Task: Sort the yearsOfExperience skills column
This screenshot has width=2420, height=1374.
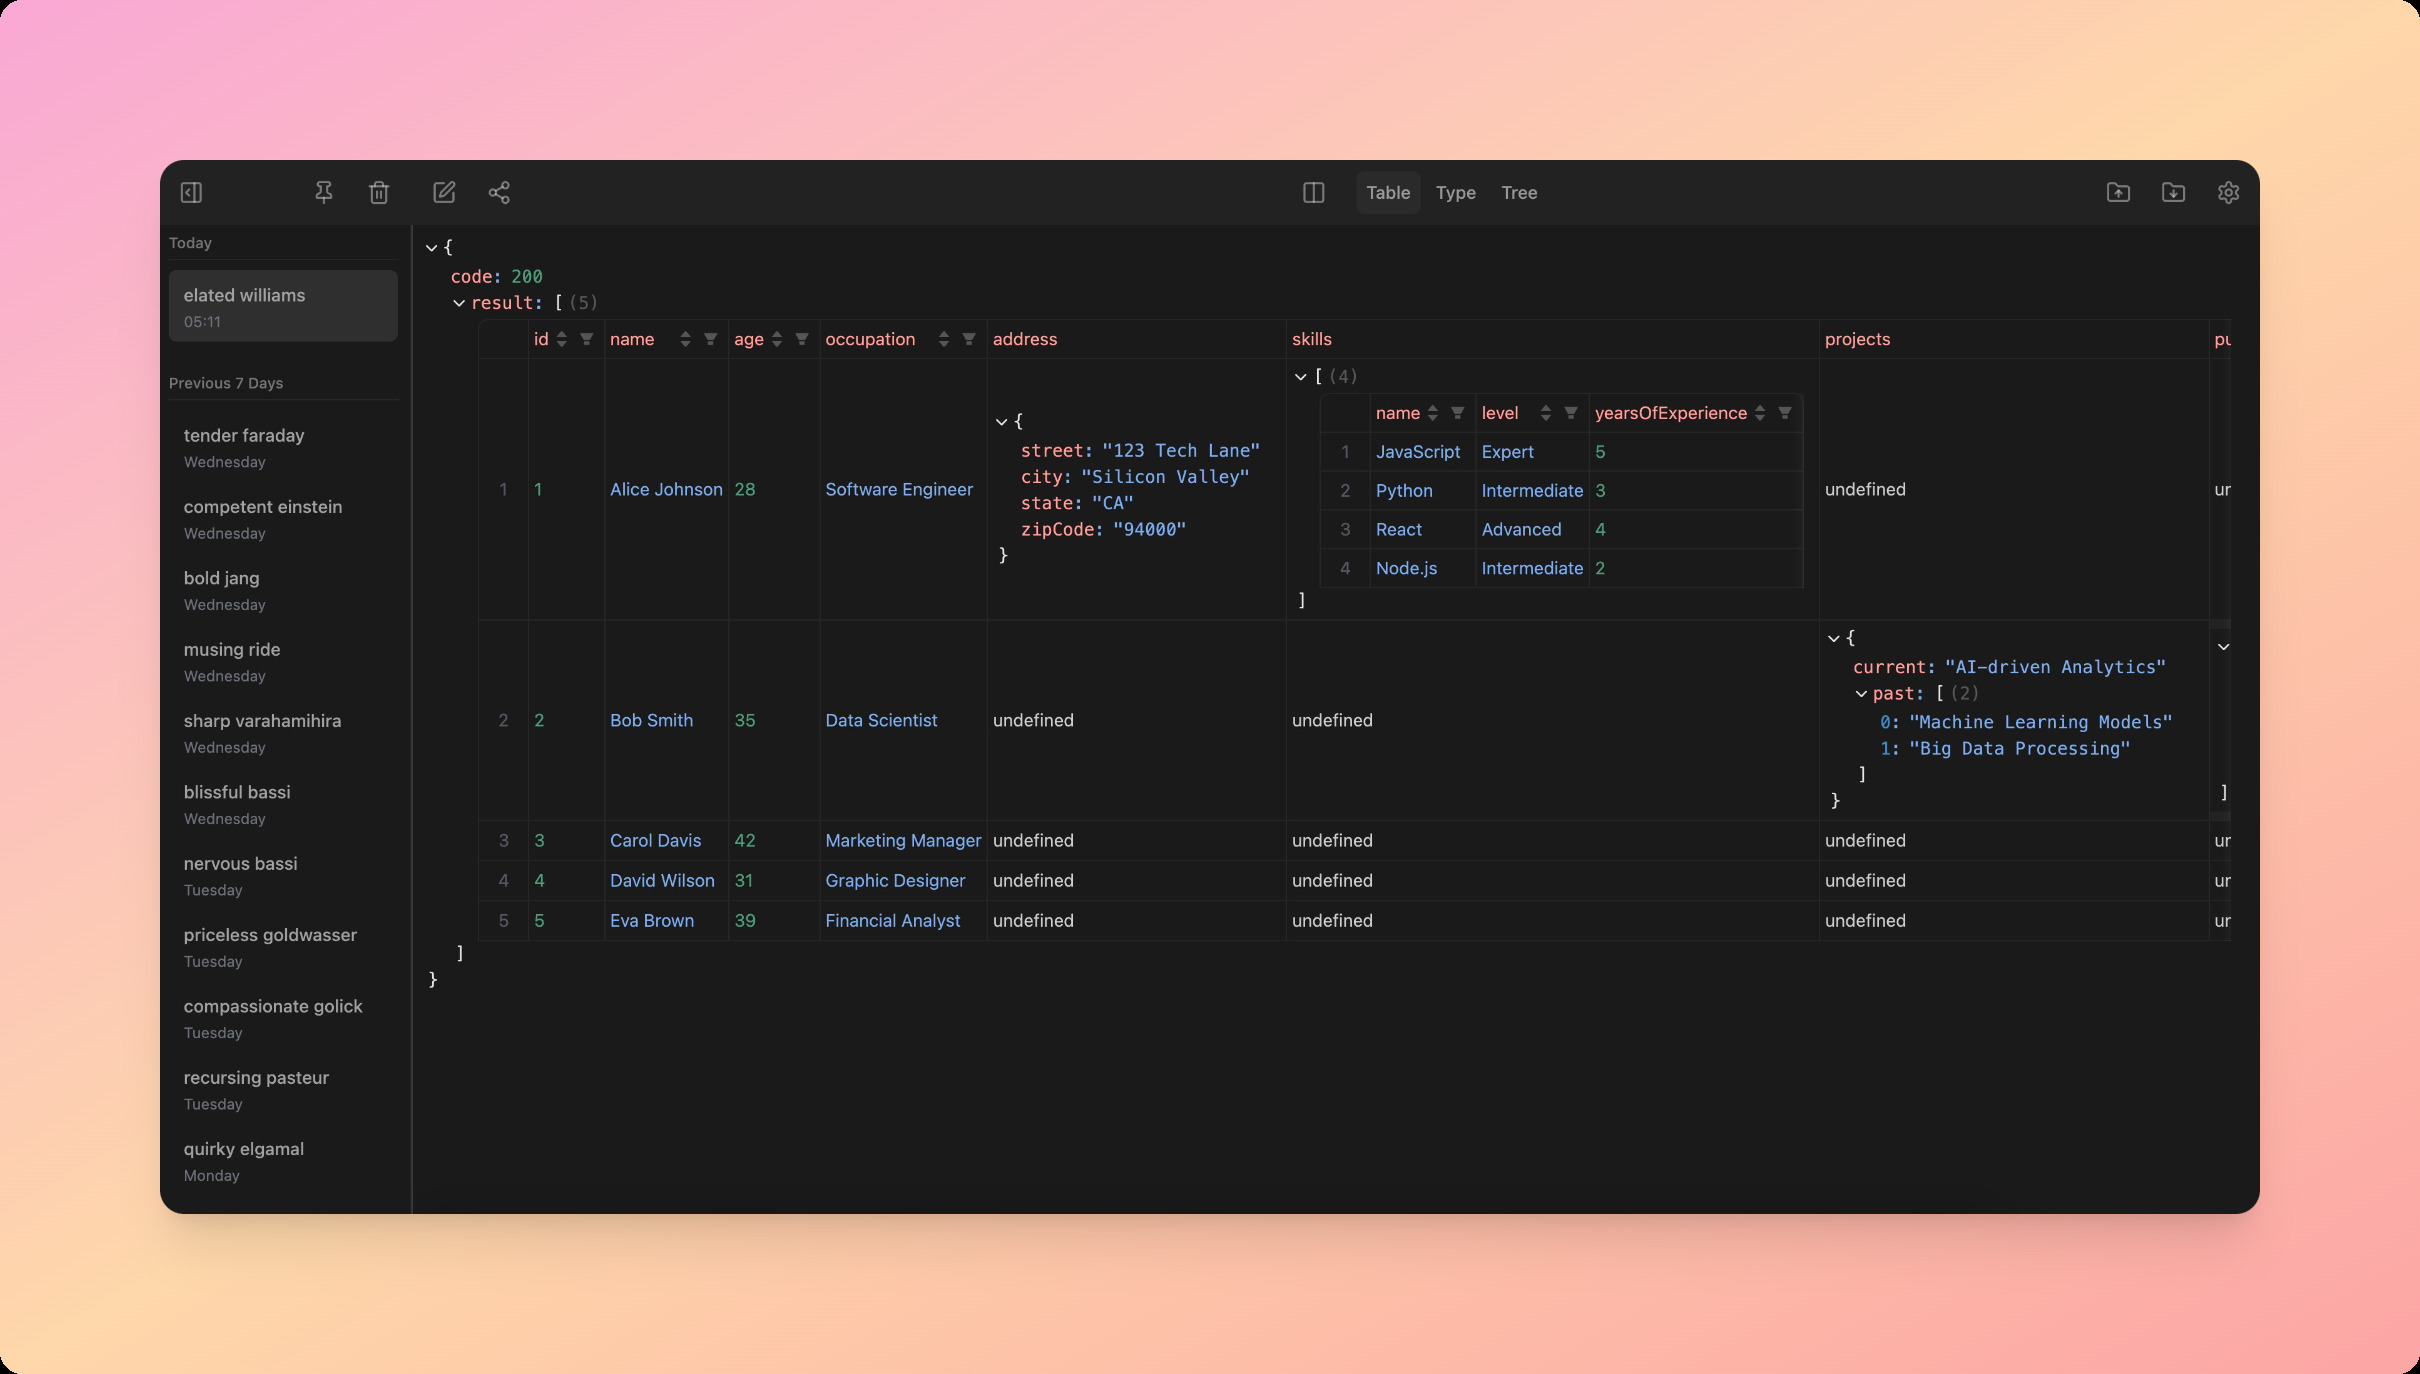Action: coord(1760,414)
